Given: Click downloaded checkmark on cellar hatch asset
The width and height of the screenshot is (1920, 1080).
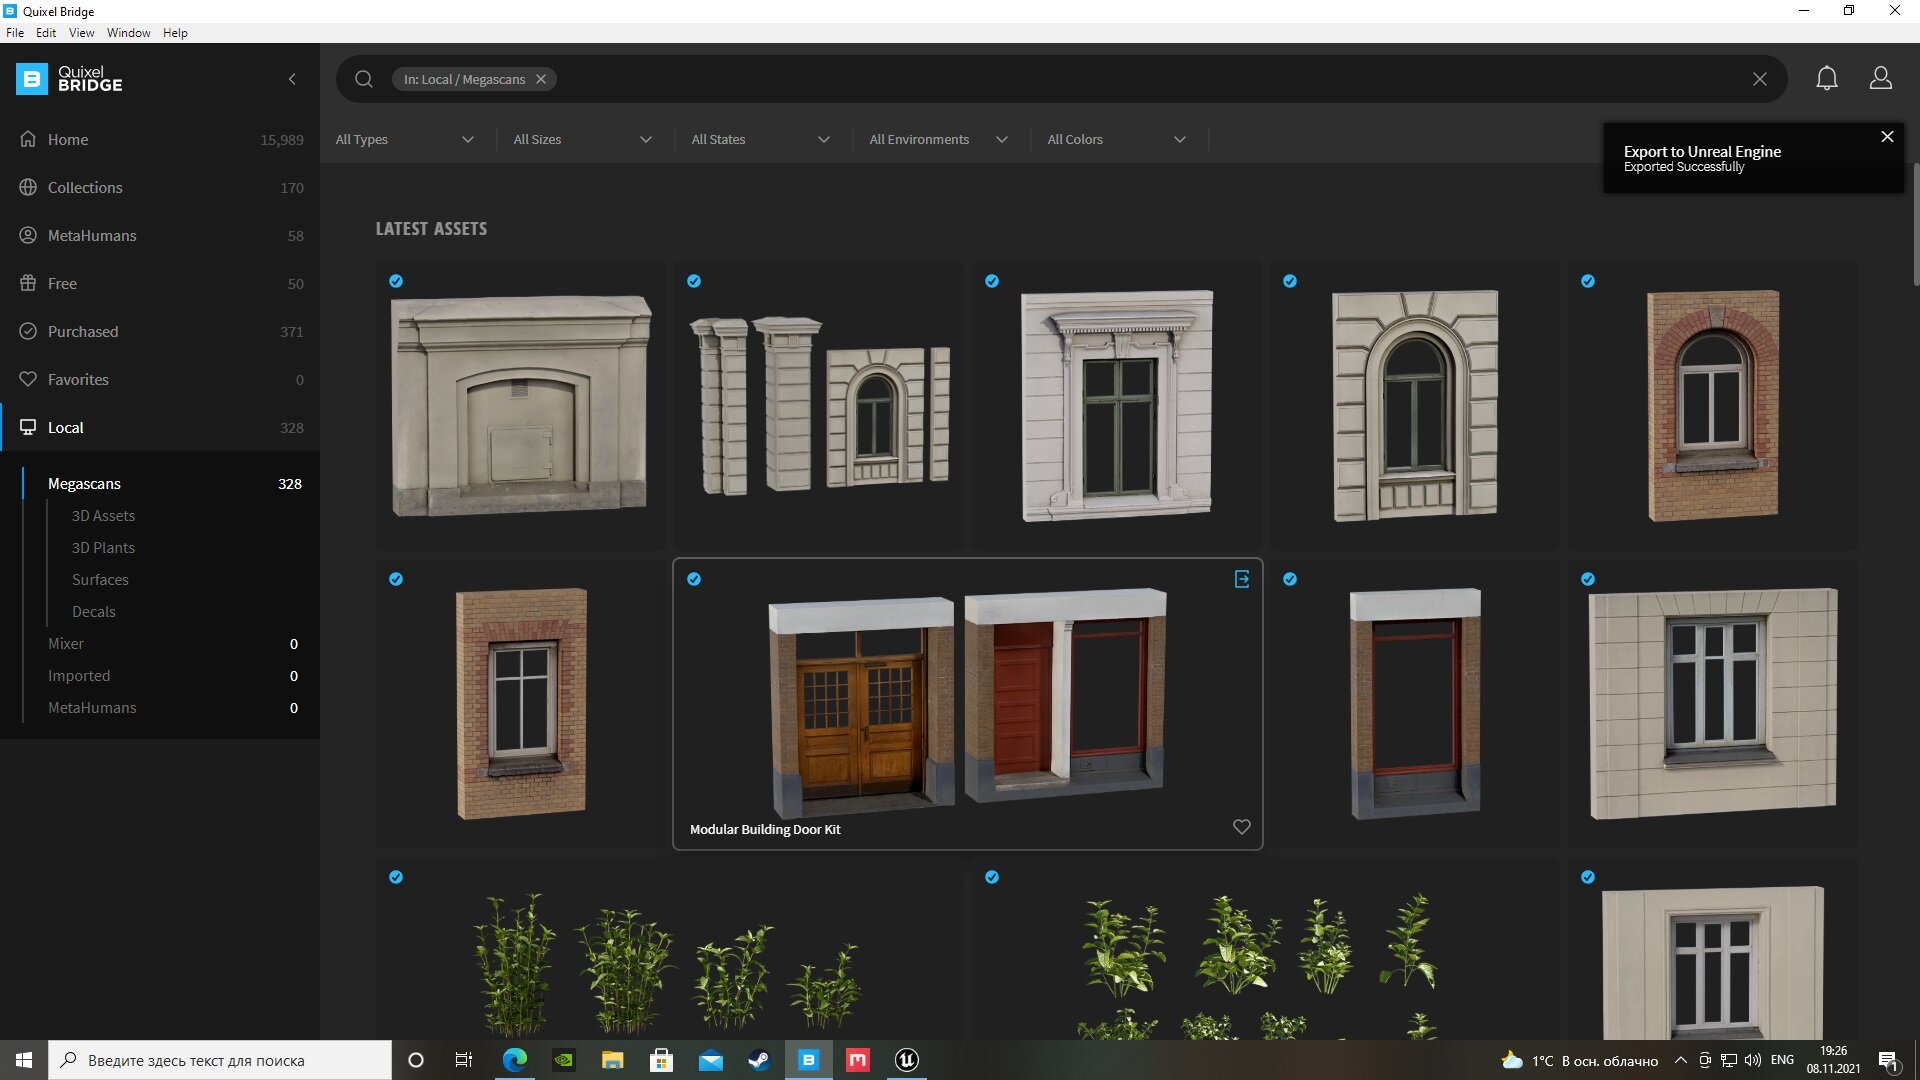Looking at the screenshot, I should coord(396,281).
